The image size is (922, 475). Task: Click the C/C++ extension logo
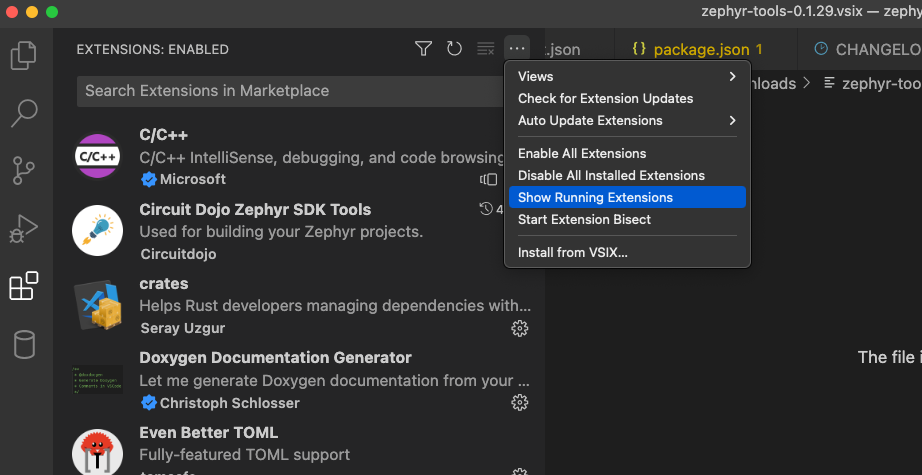tap(98, 156)
